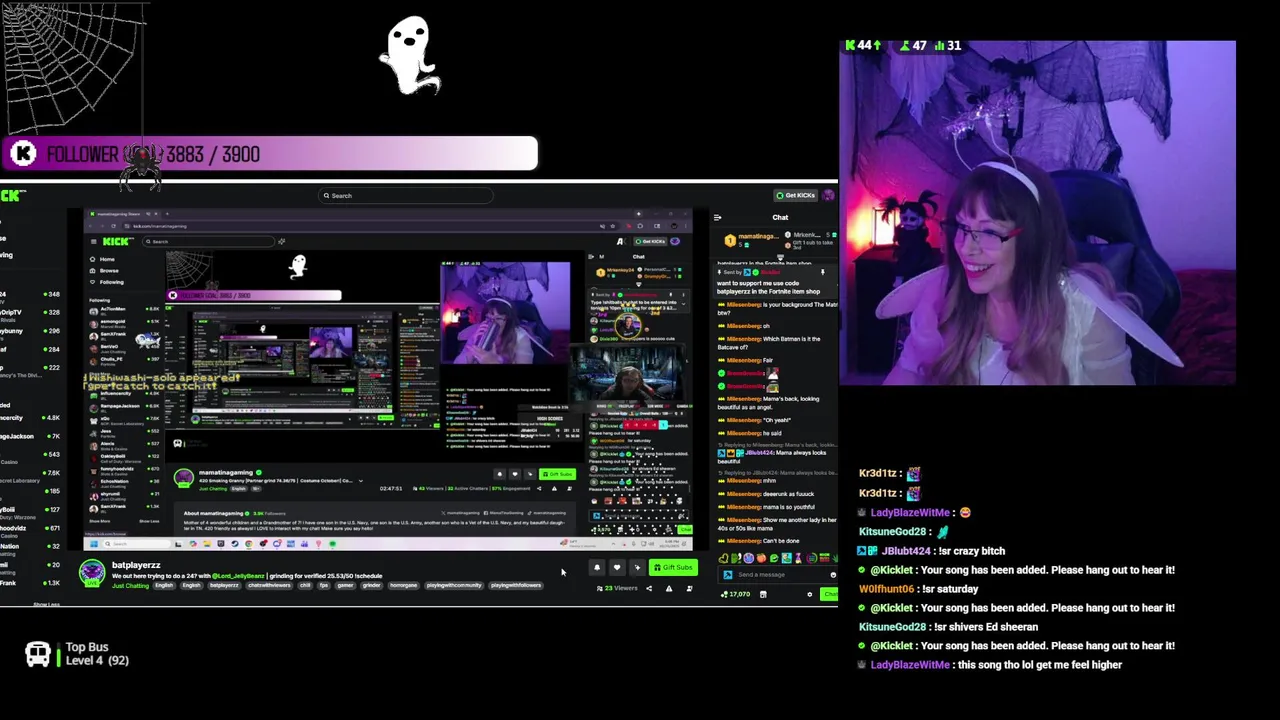Click the outer Kick Search field
This screenshot has width=1280, height=720.
point(405,196)
